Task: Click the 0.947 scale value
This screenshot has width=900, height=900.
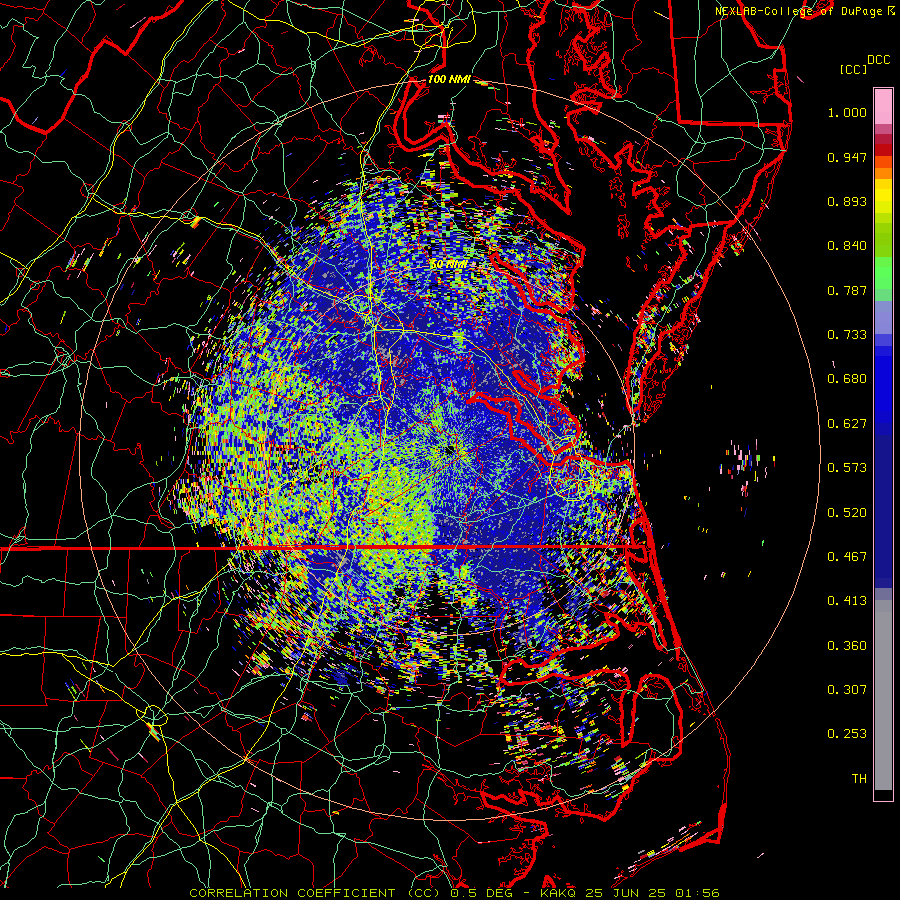Action: 847,157
